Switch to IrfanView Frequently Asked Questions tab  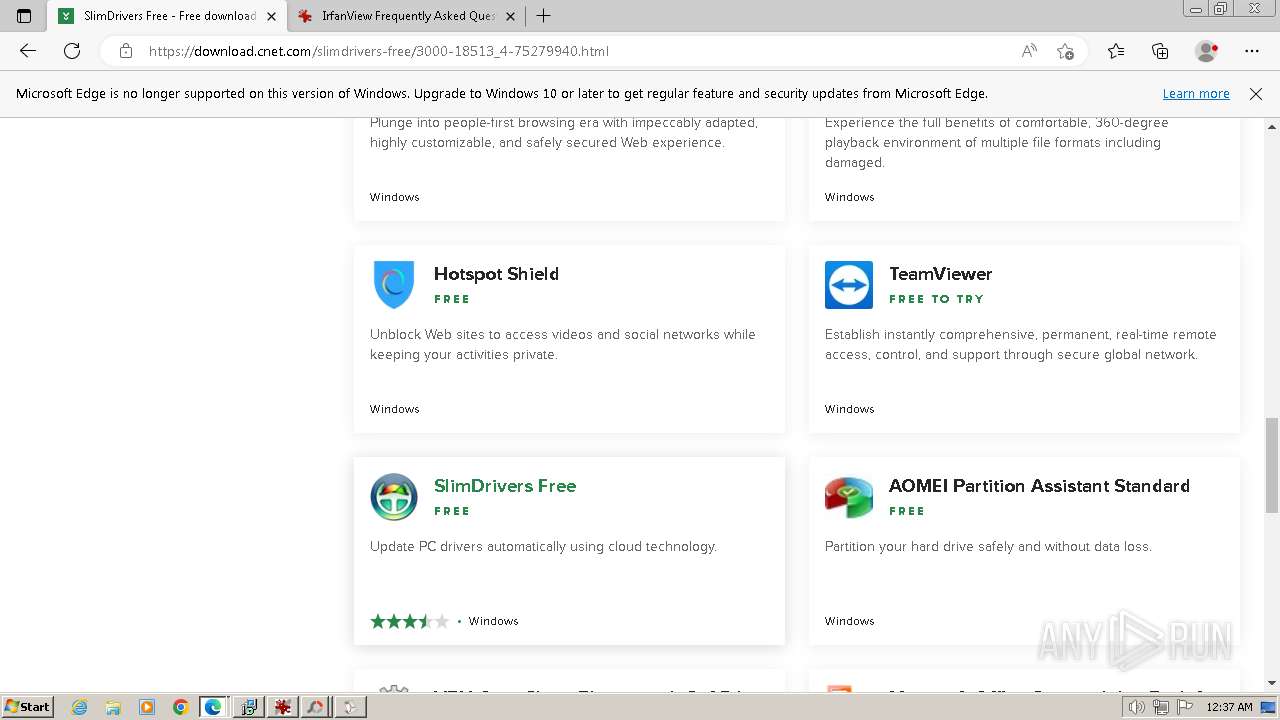click(408, 16)
